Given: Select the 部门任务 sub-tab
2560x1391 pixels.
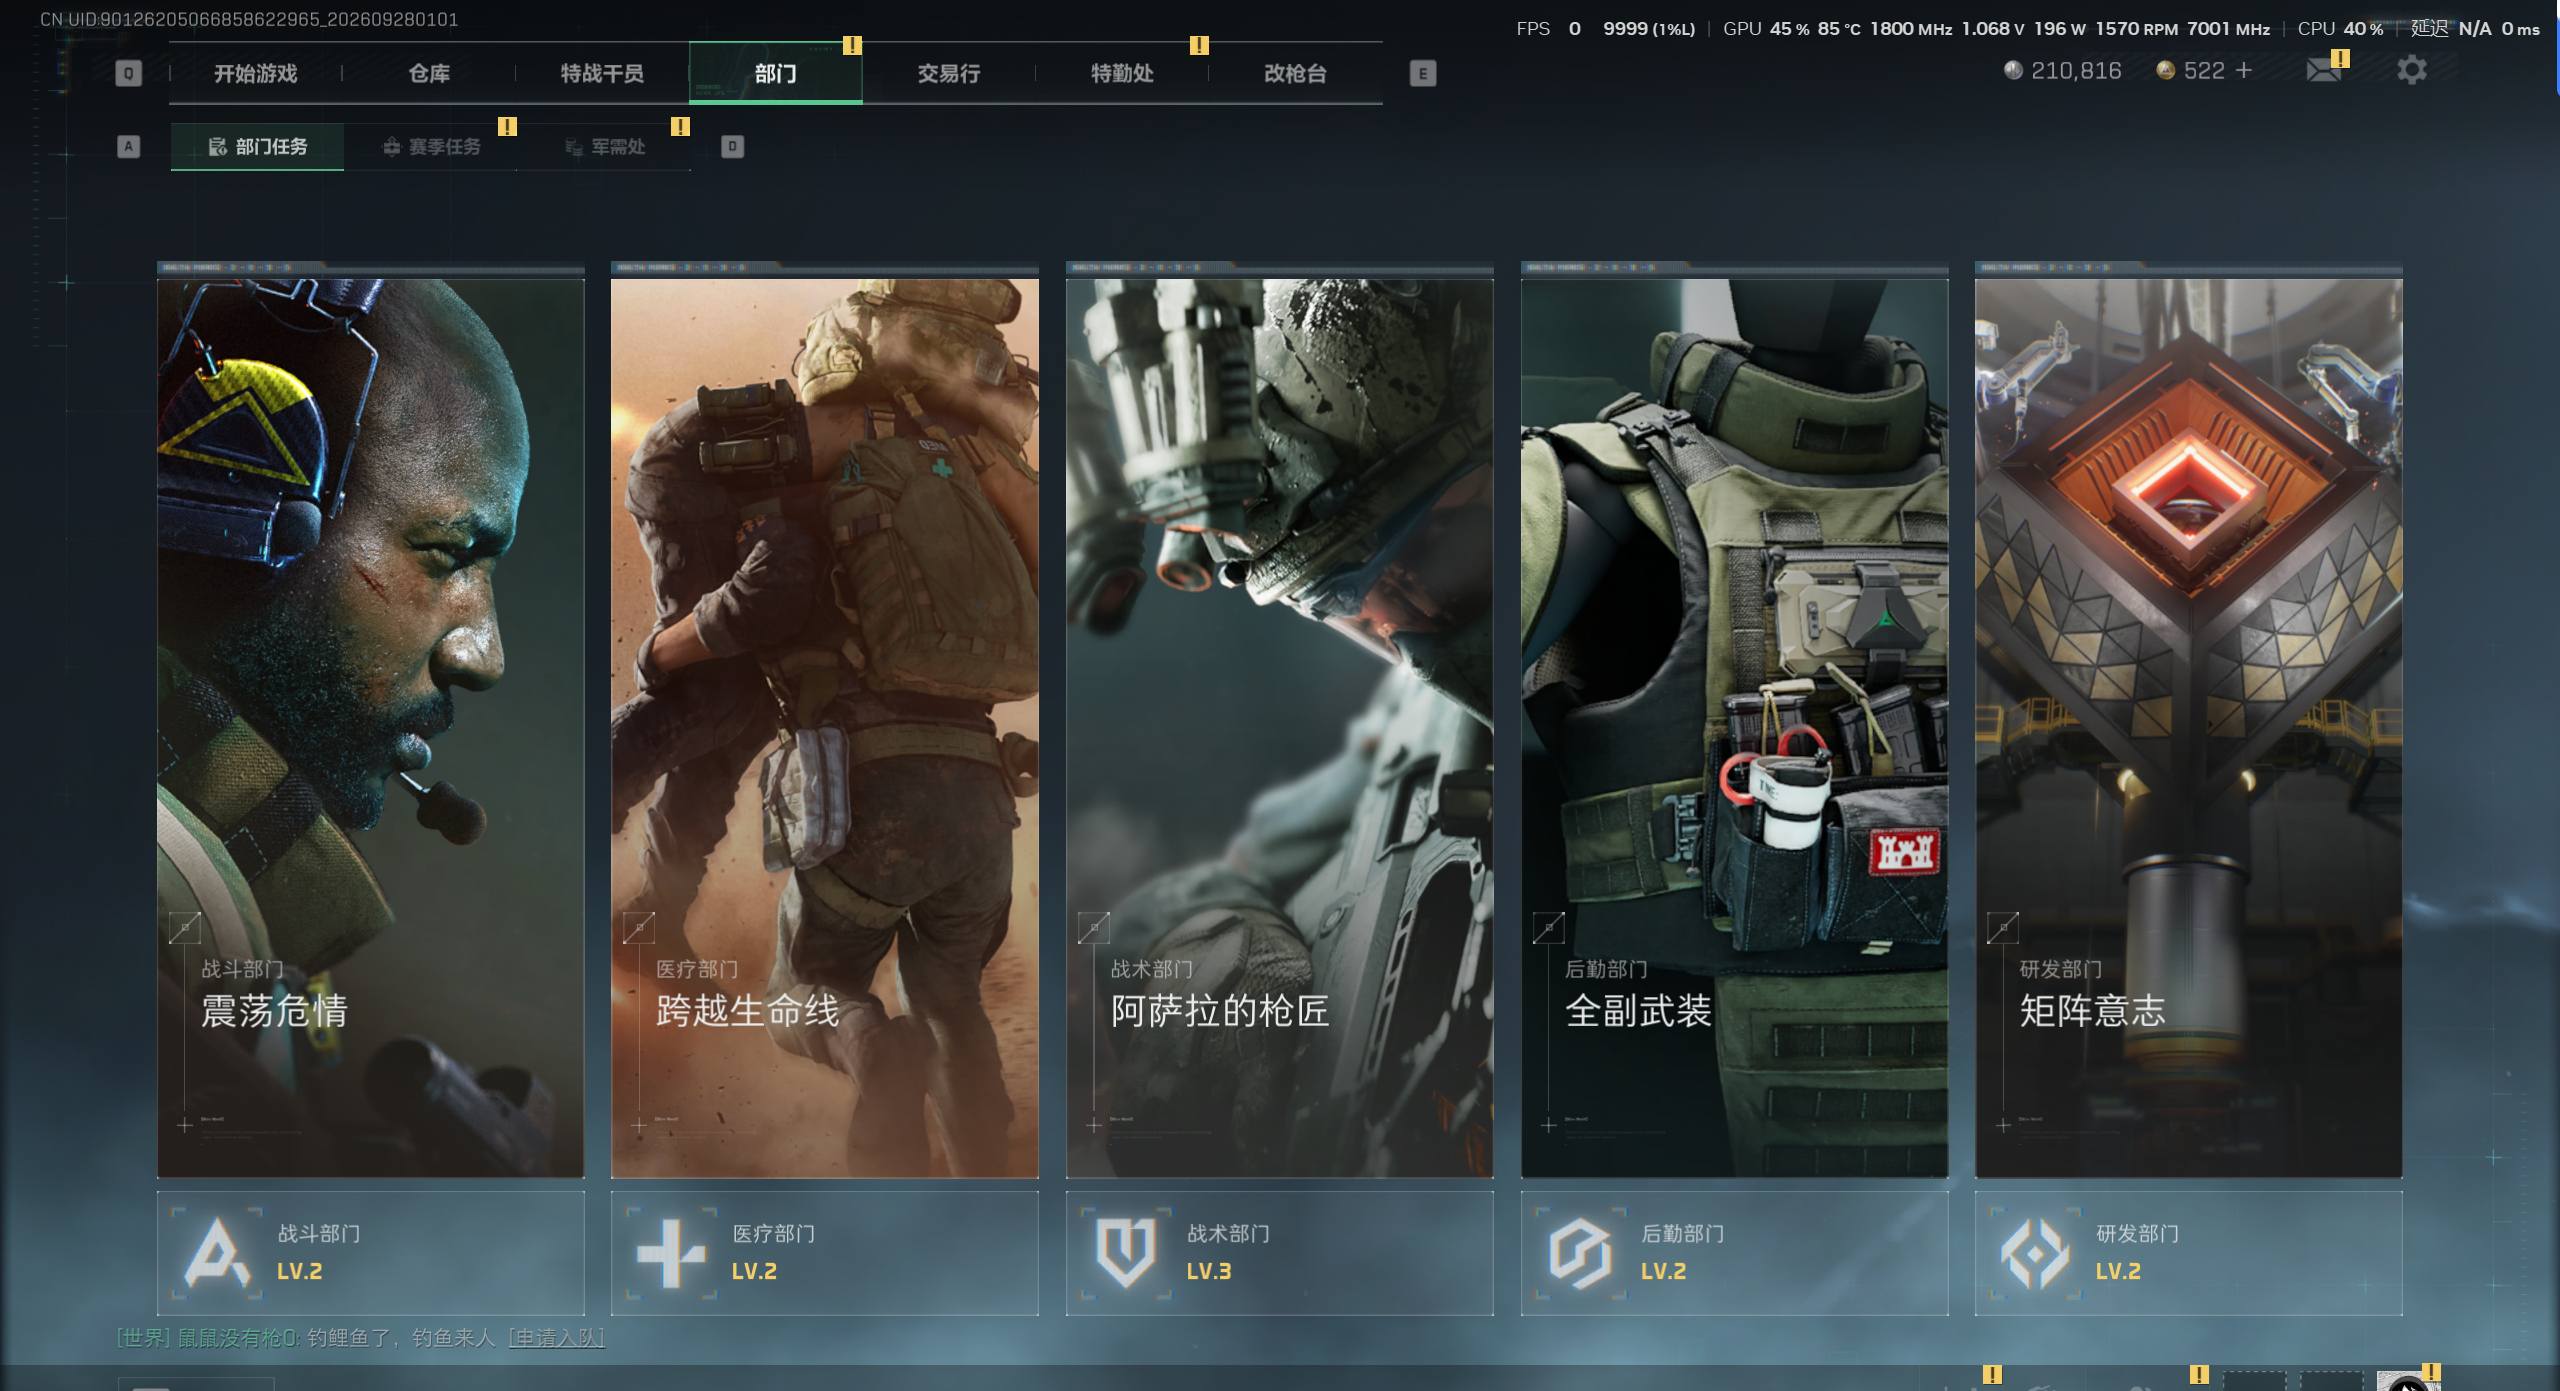Looking at the screenshot, I should (257, 147).
